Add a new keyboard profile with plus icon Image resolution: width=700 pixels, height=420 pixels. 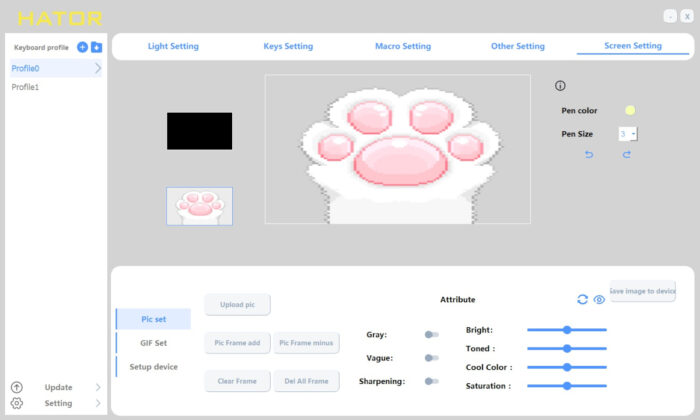pos(82,47)
